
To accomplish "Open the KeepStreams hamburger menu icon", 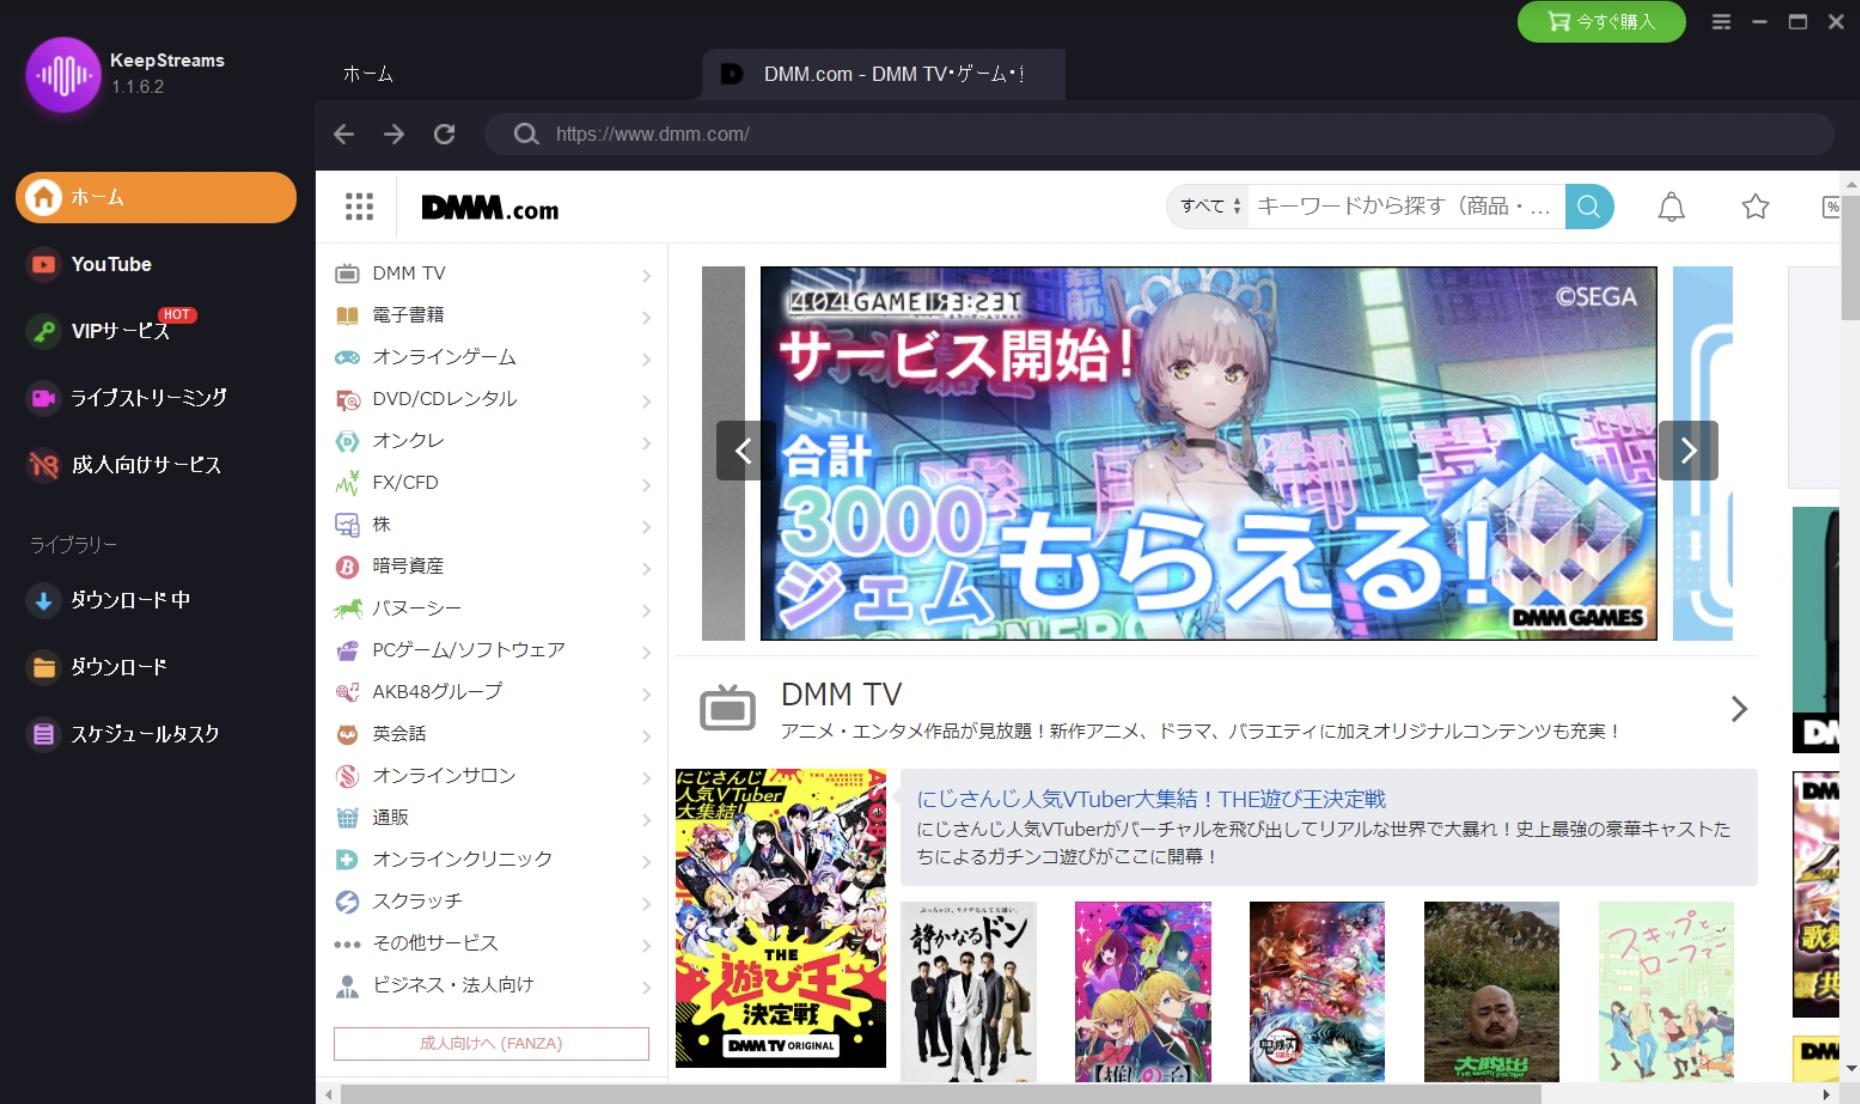I will click(1721, 22).
